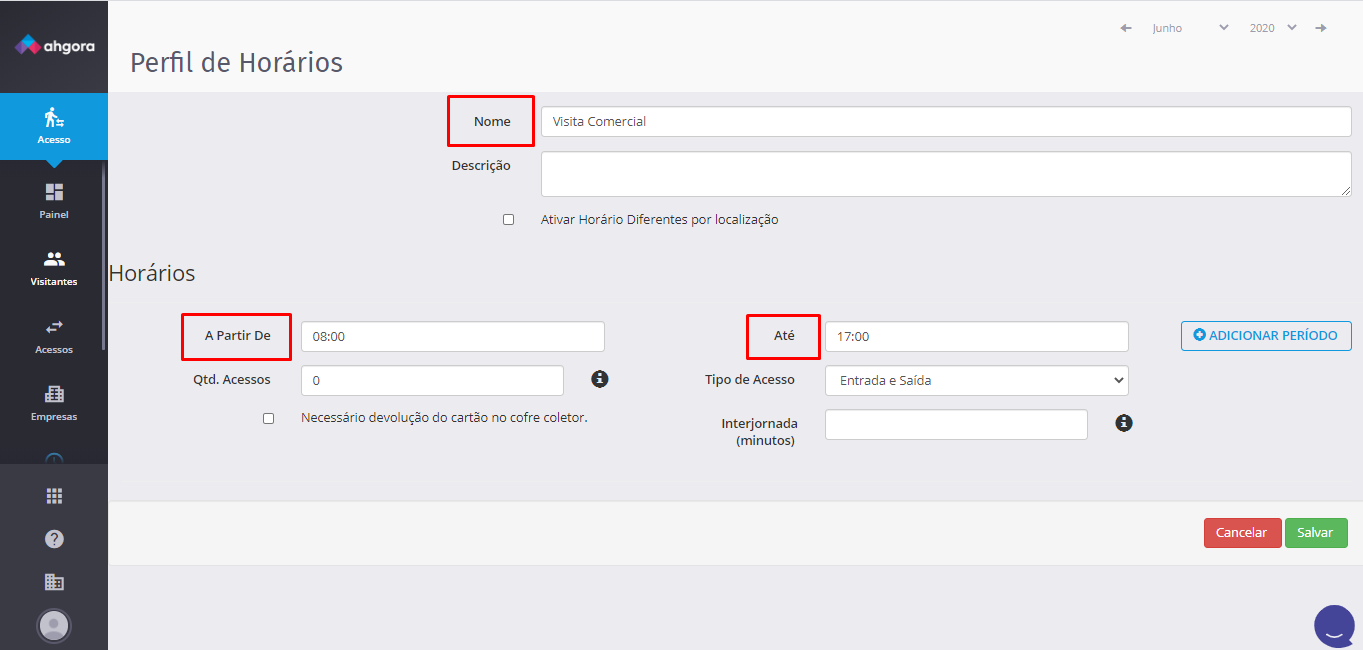The width and height of the screenshot is (1363, 650).
Task: Open the company building icon near the bottom
Action: click(54, 581)
